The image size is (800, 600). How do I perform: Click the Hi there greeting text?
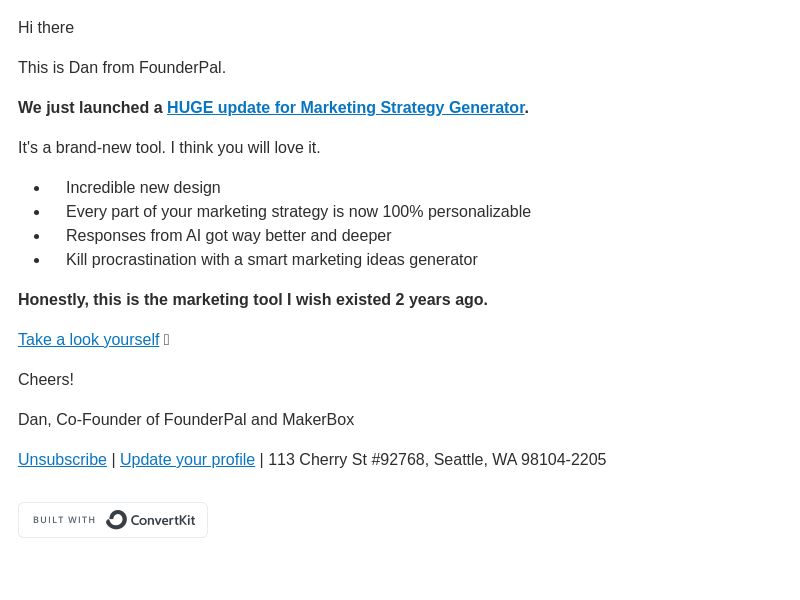coord(46,28)
